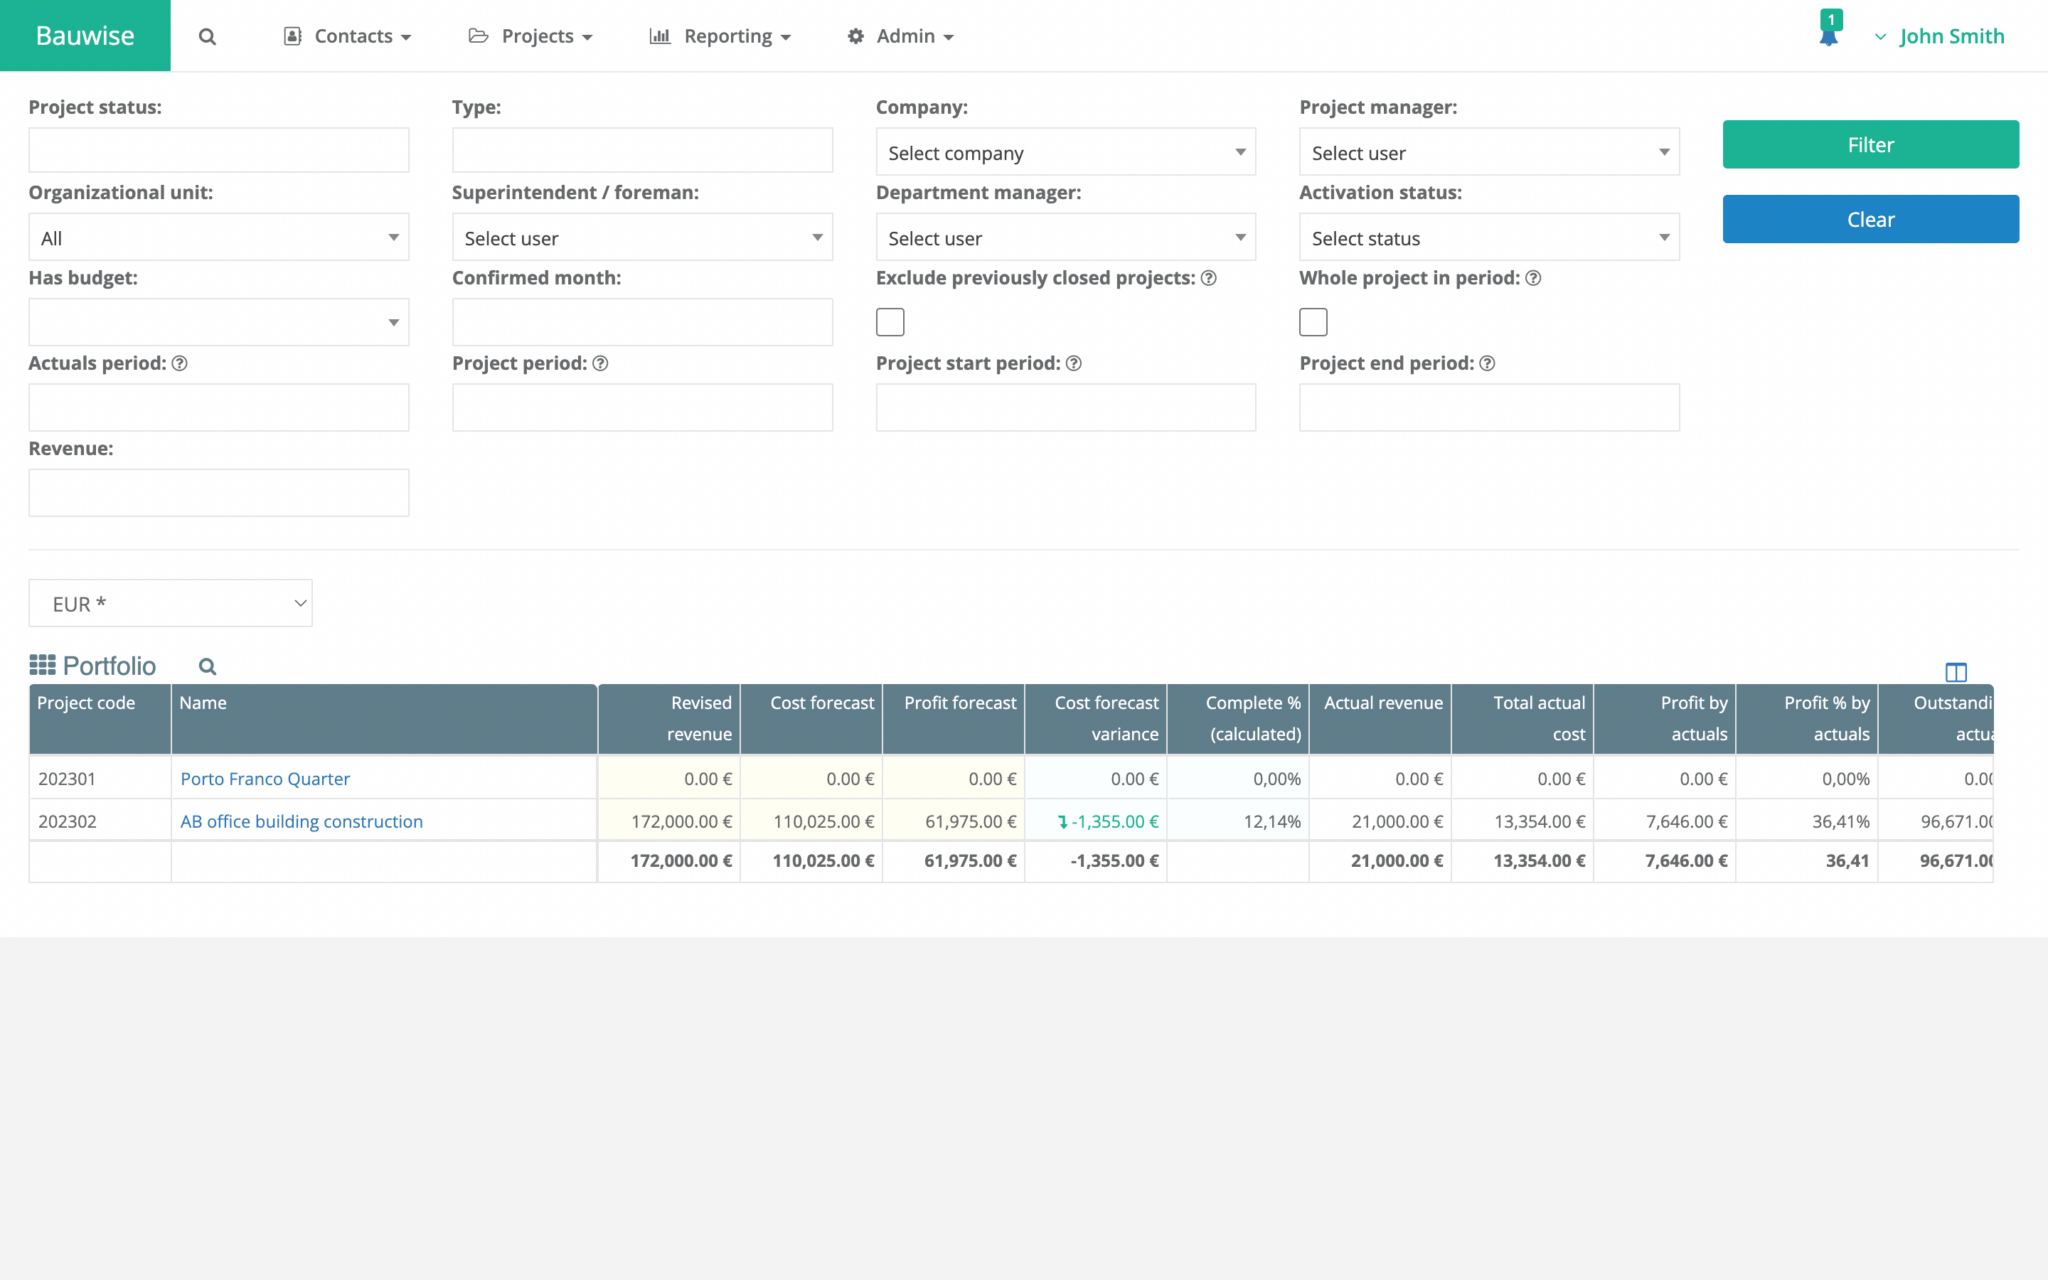Click the search magnifier in top navbar

coord(207,36)
